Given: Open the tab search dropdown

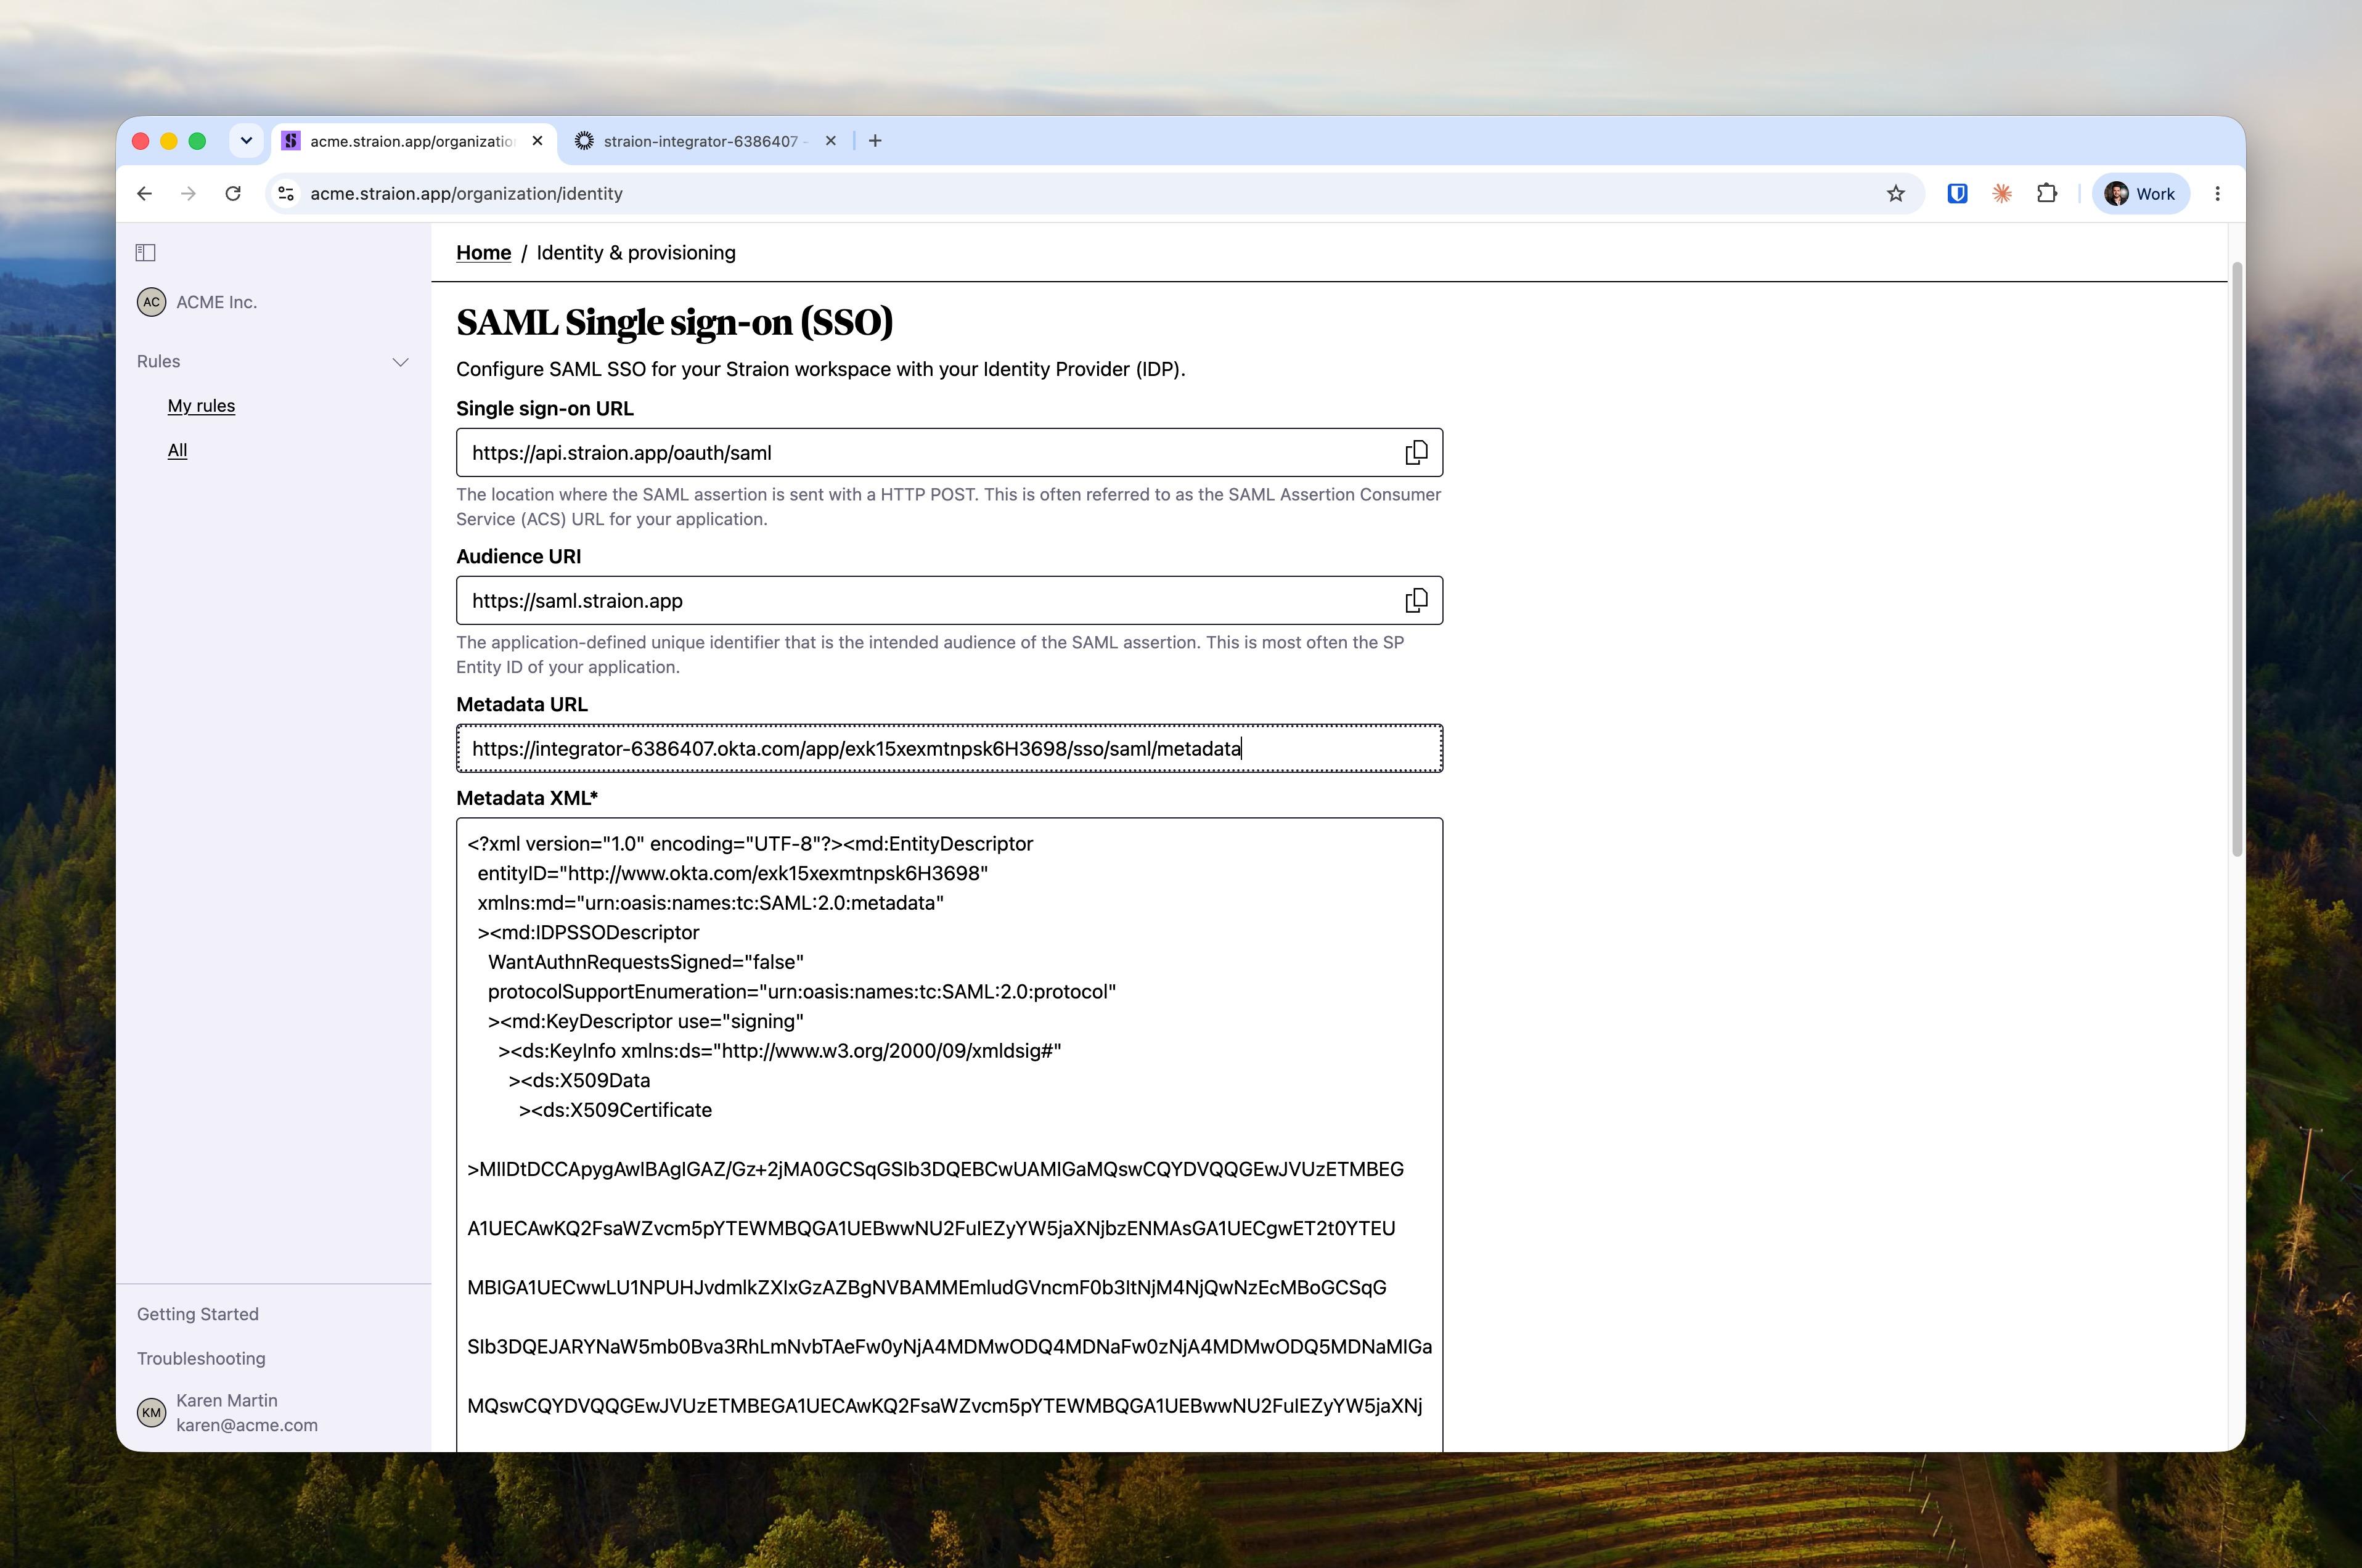Looking at the screenshot, I should click(246, 141).
